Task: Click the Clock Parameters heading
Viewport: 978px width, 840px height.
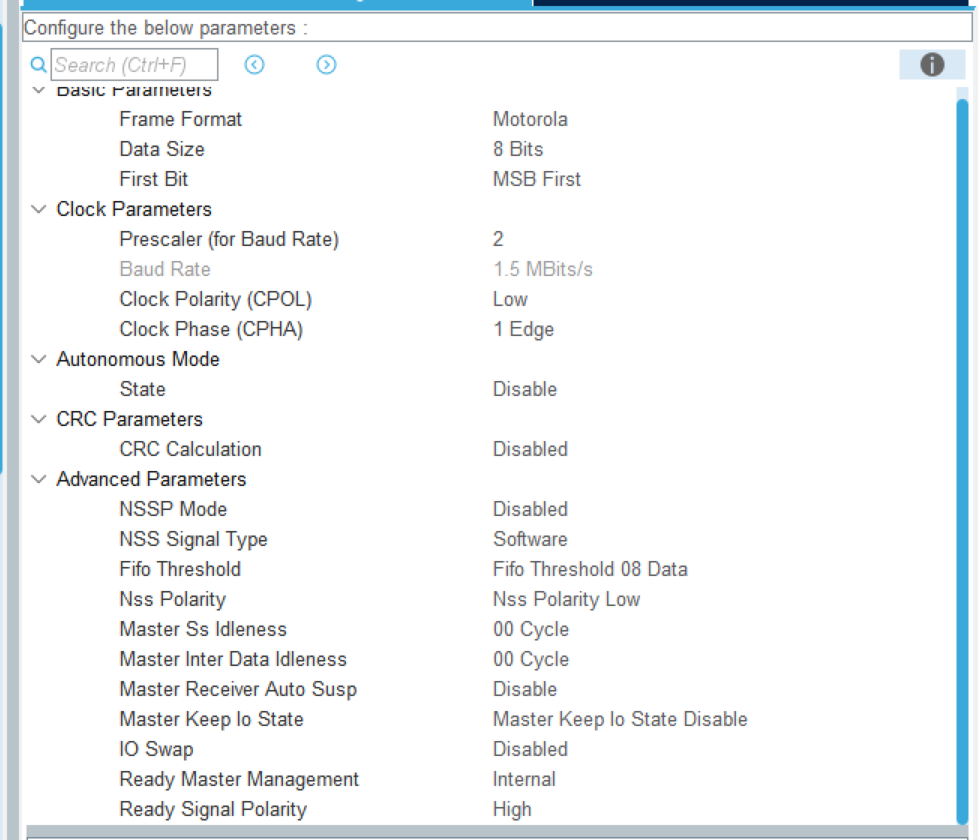Action: (x=133, y=209)
